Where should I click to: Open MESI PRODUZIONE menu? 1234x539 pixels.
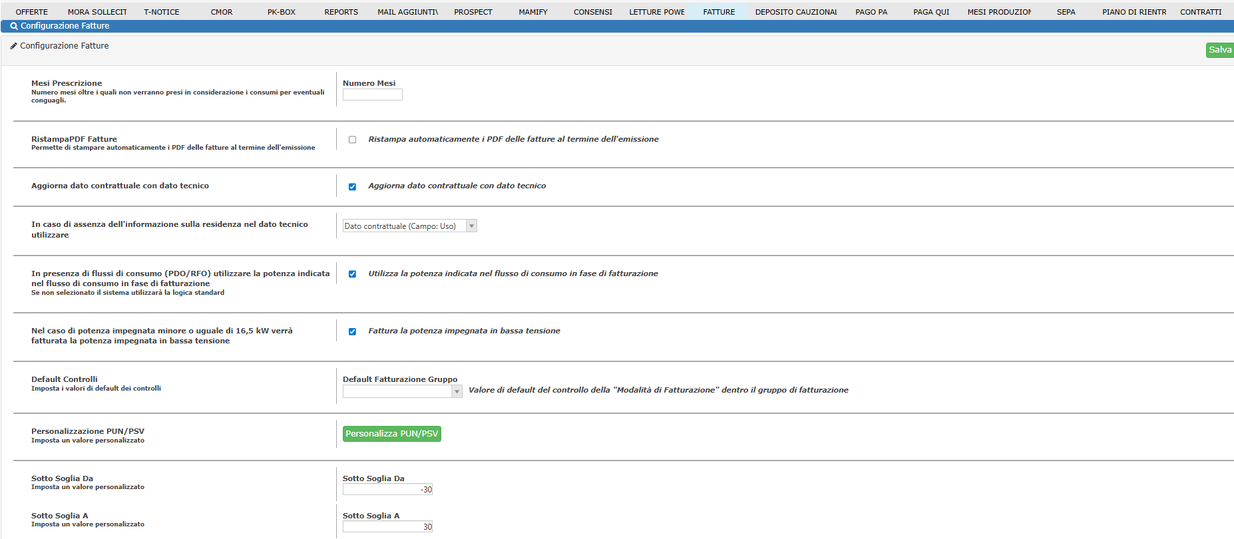click(999, 12)
